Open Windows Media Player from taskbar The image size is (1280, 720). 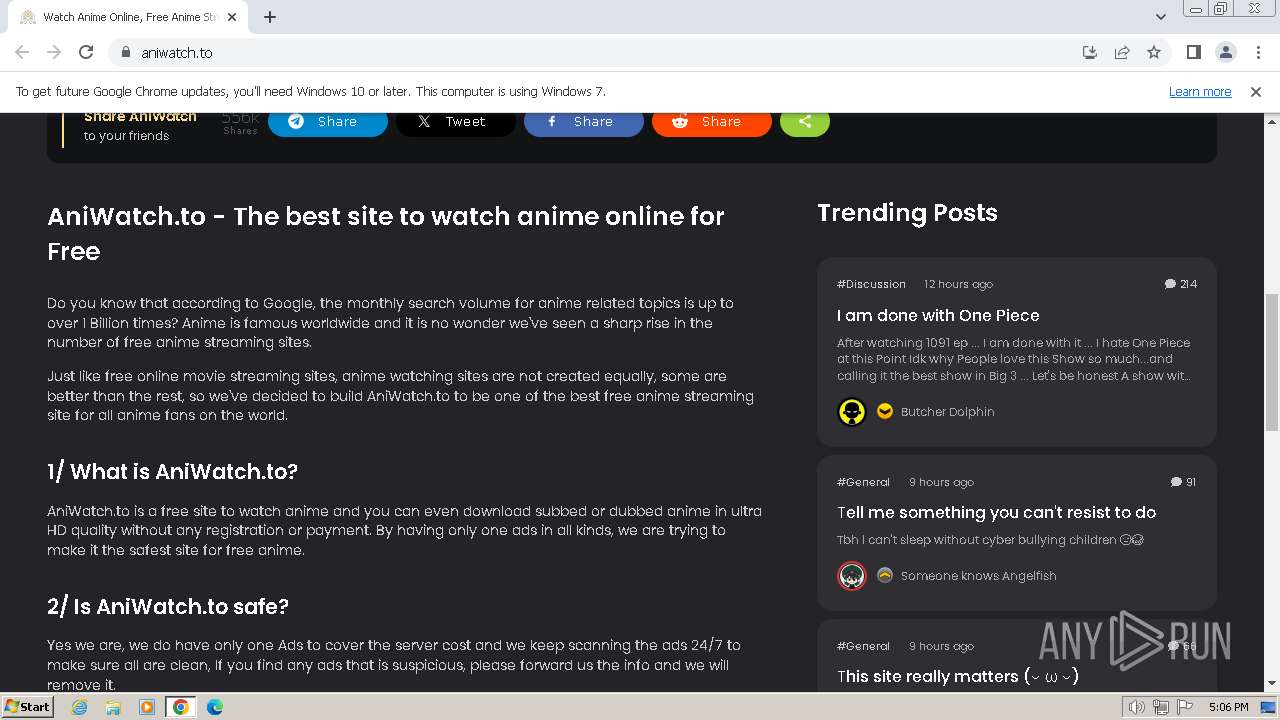[147, 707]
